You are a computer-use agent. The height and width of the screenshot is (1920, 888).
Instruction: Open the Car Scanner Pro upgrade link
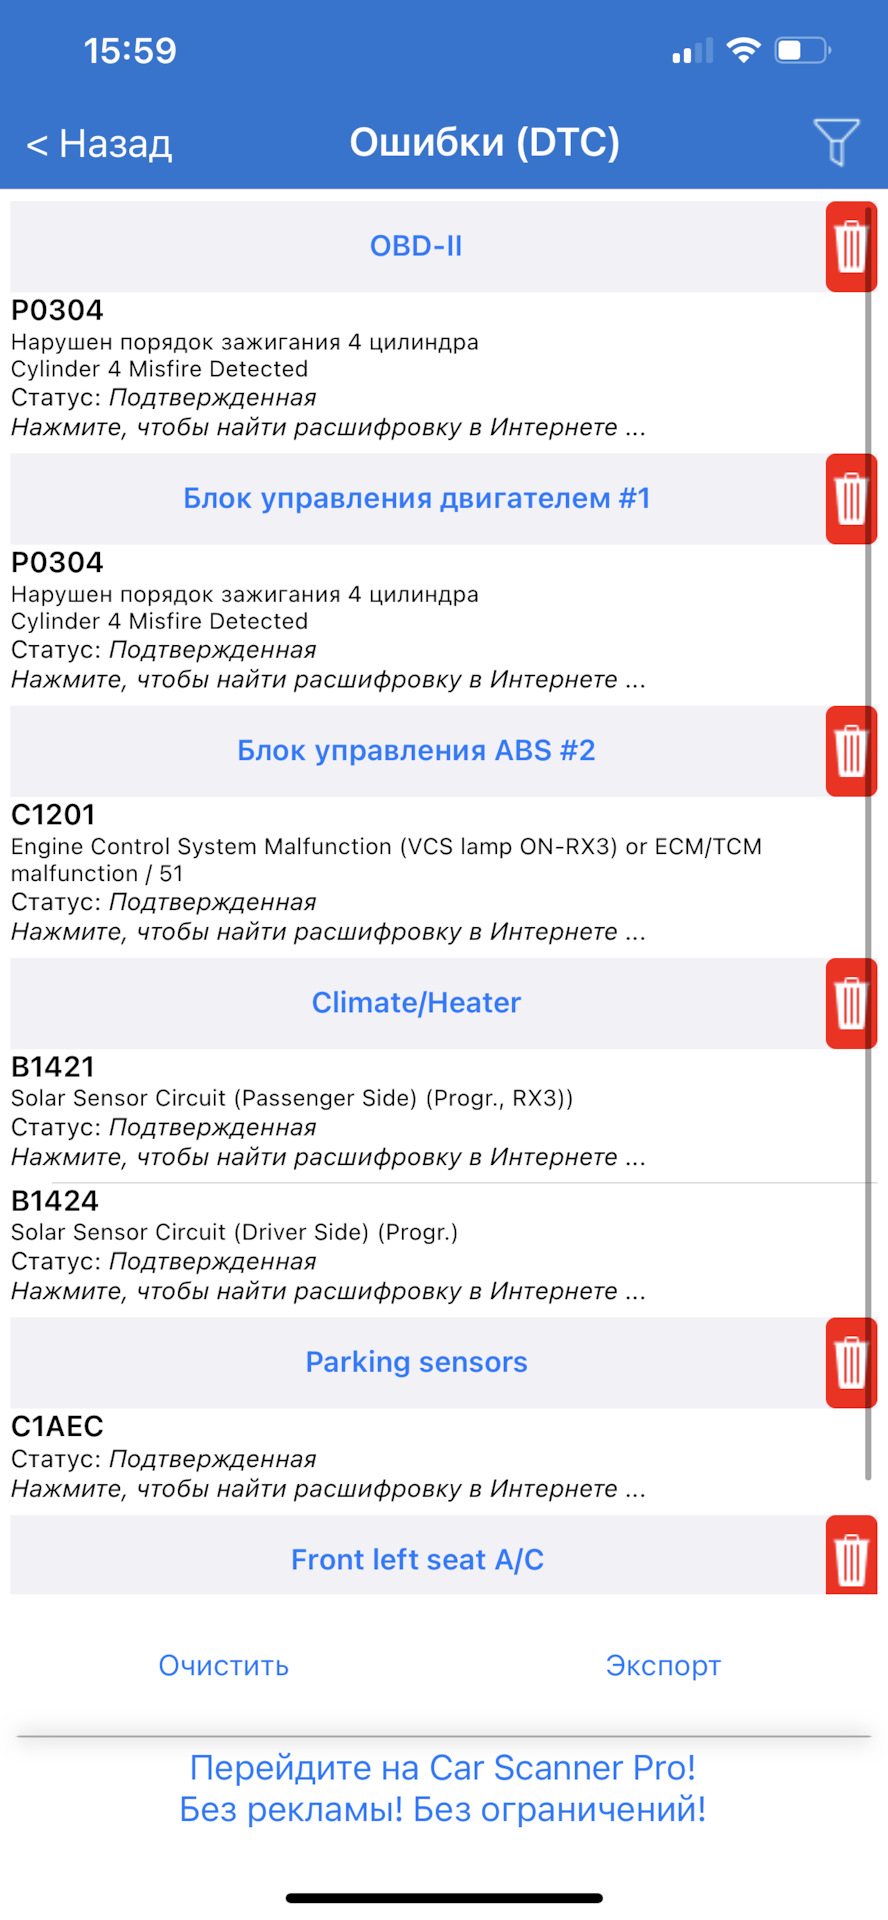point(443,1788)
